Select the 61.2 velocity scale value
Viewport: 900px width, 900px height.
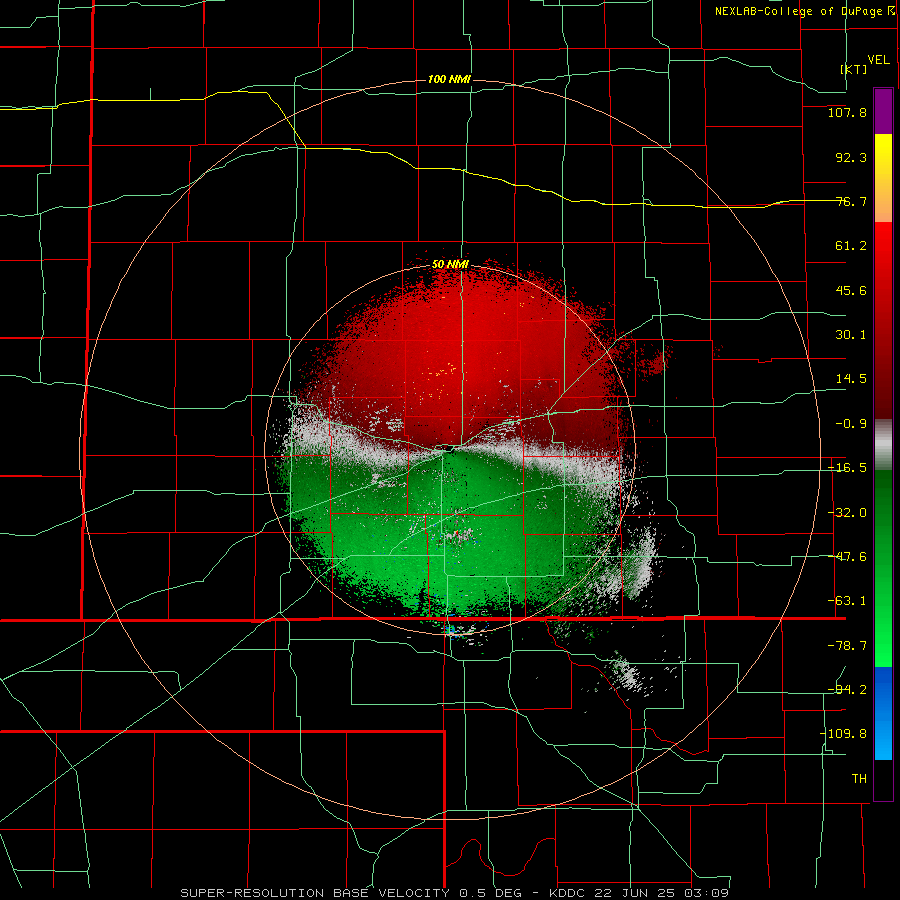point(851,246)
